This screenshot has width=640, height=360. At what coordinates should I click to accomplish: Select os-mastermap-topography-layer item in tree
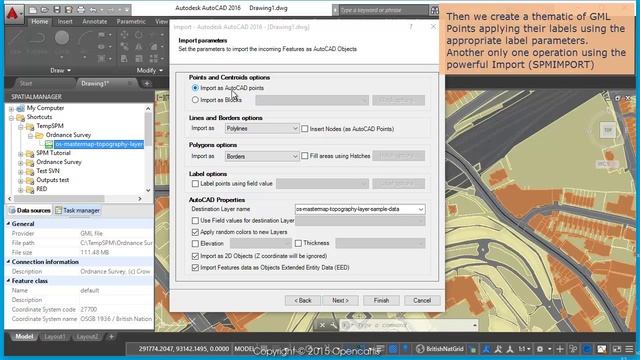[99, 144]
